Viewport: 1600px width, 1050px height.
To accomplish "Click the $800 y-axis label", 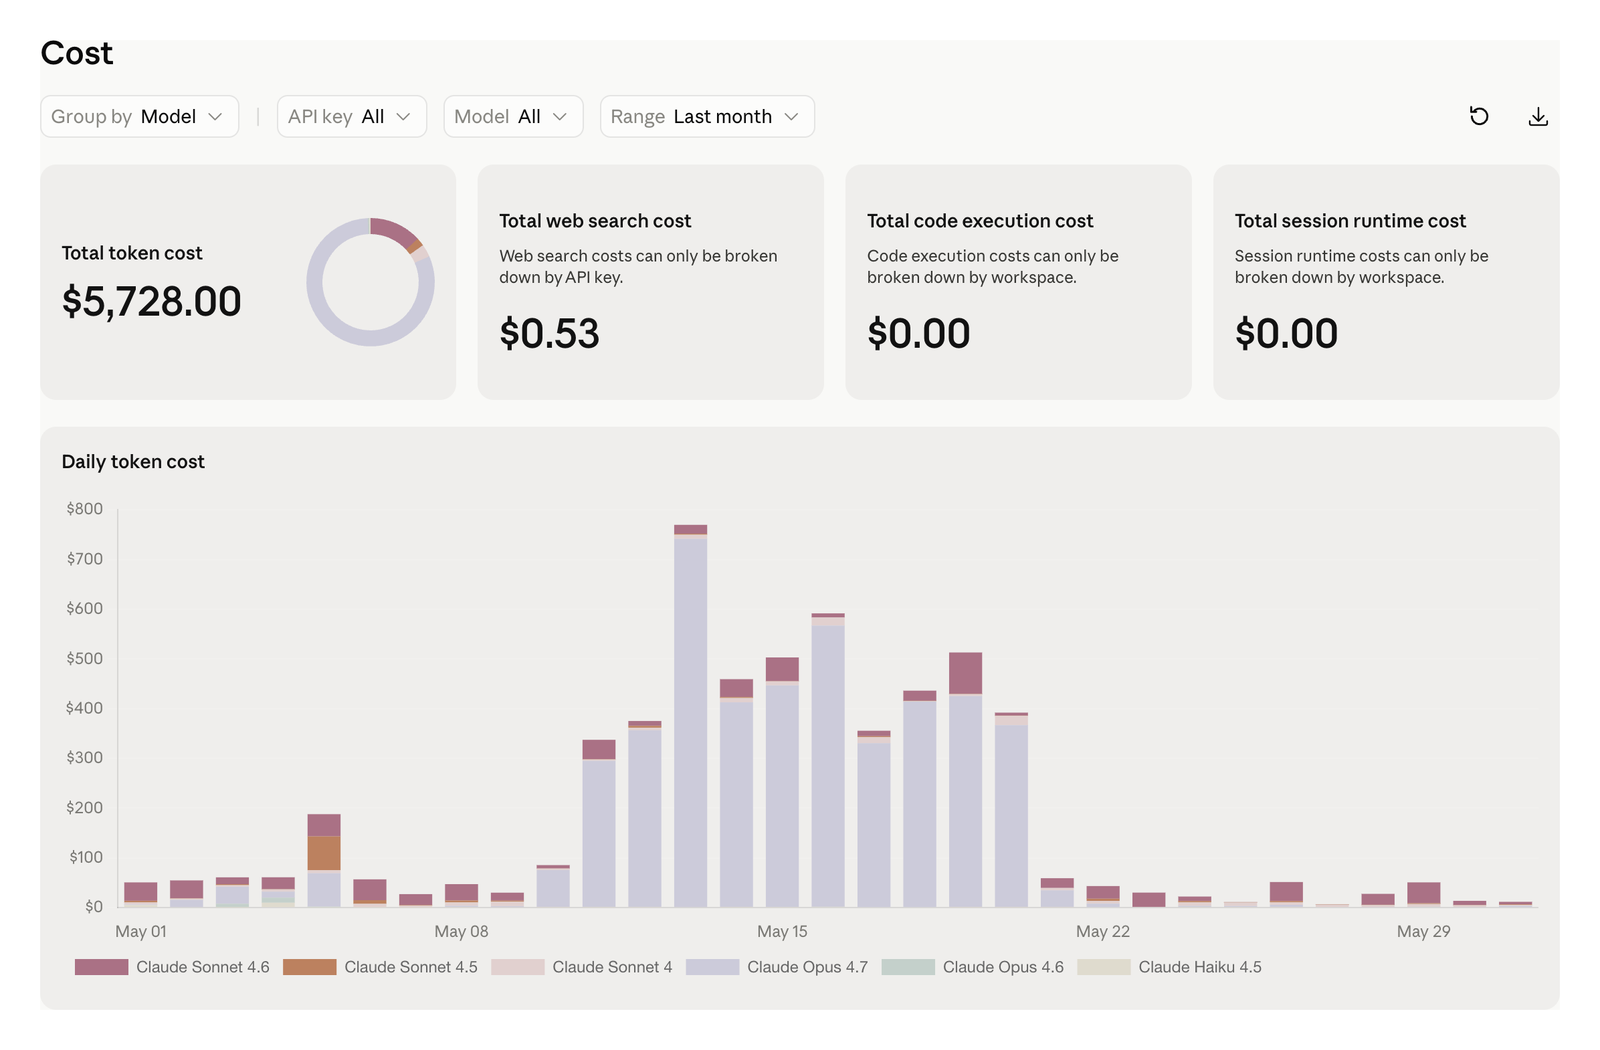I will [x=85, y=509].
